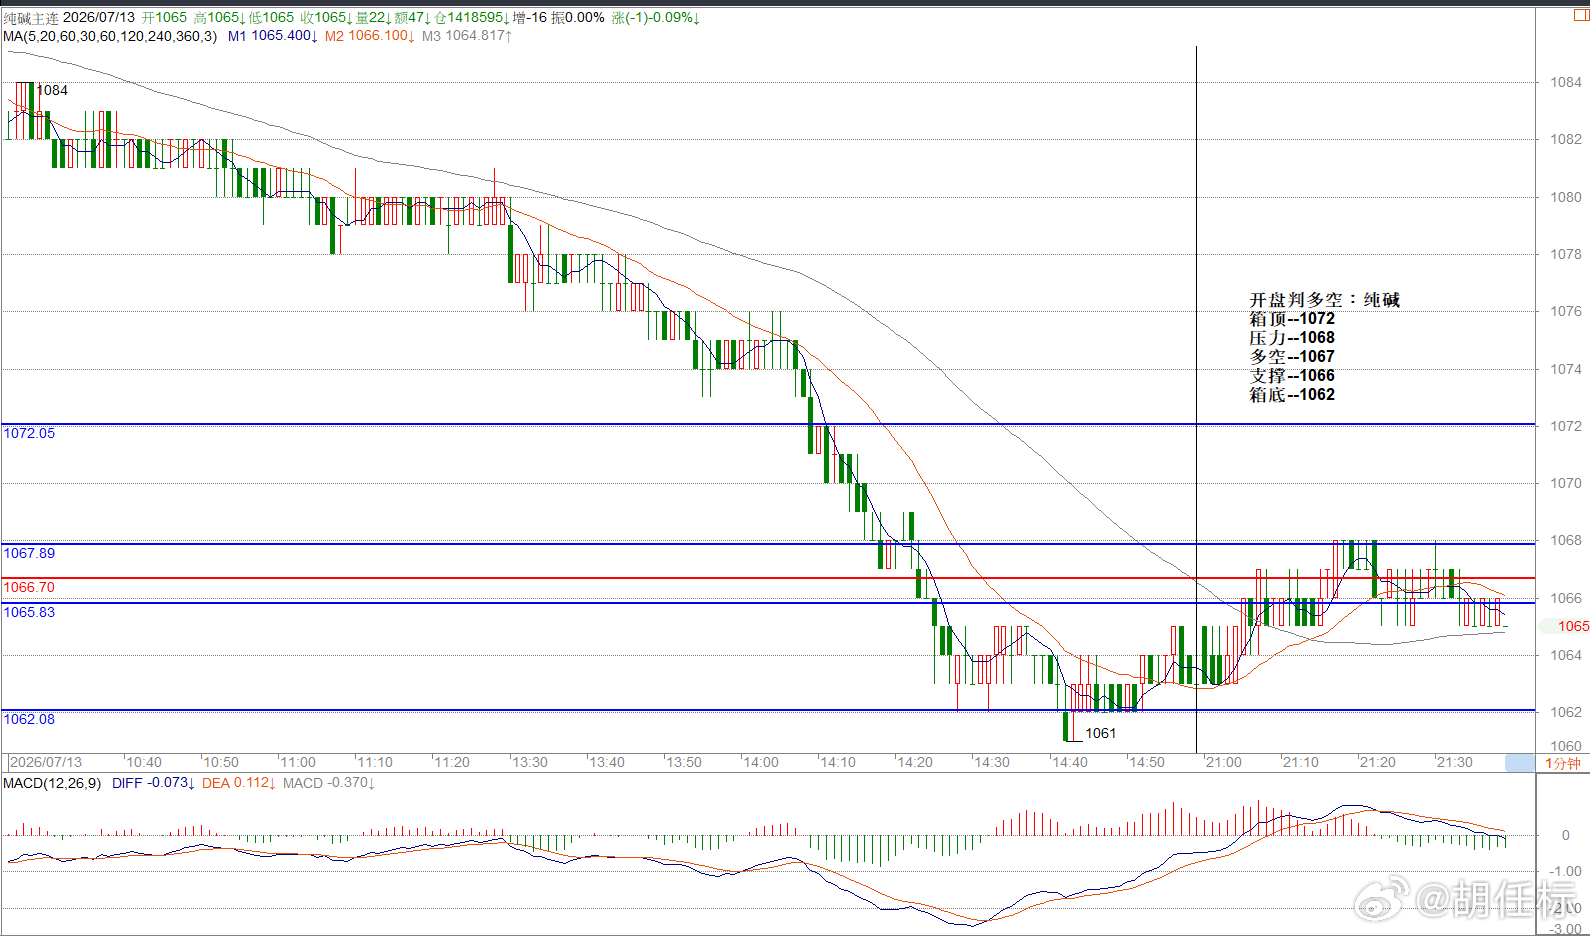Click the 涨(-1)-0.09% change value
The image size is (1590, 937).
click(x=655, y=18)
